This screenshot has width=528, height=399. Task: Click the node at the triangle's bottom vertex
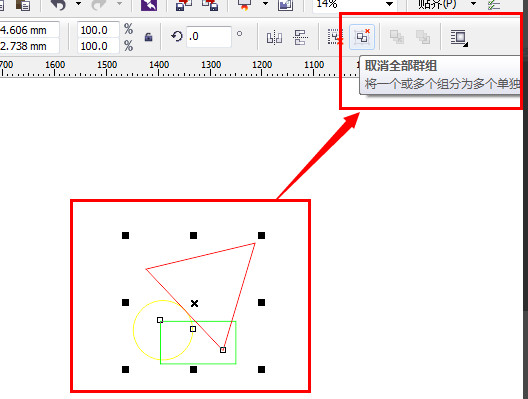(223, 350)
